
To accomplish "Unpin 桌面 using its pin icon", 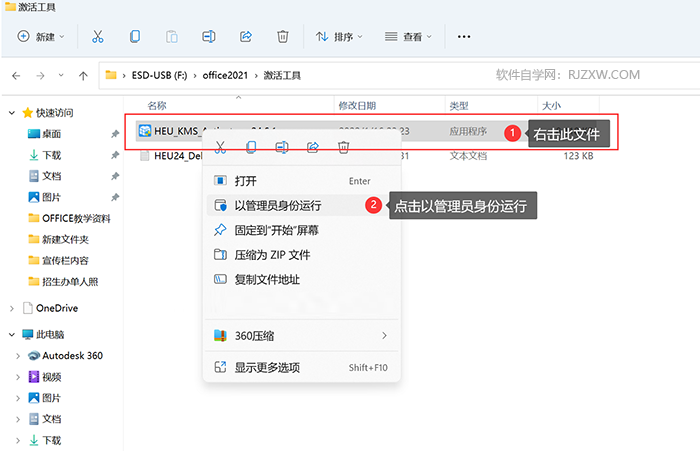I will point(115,134).
